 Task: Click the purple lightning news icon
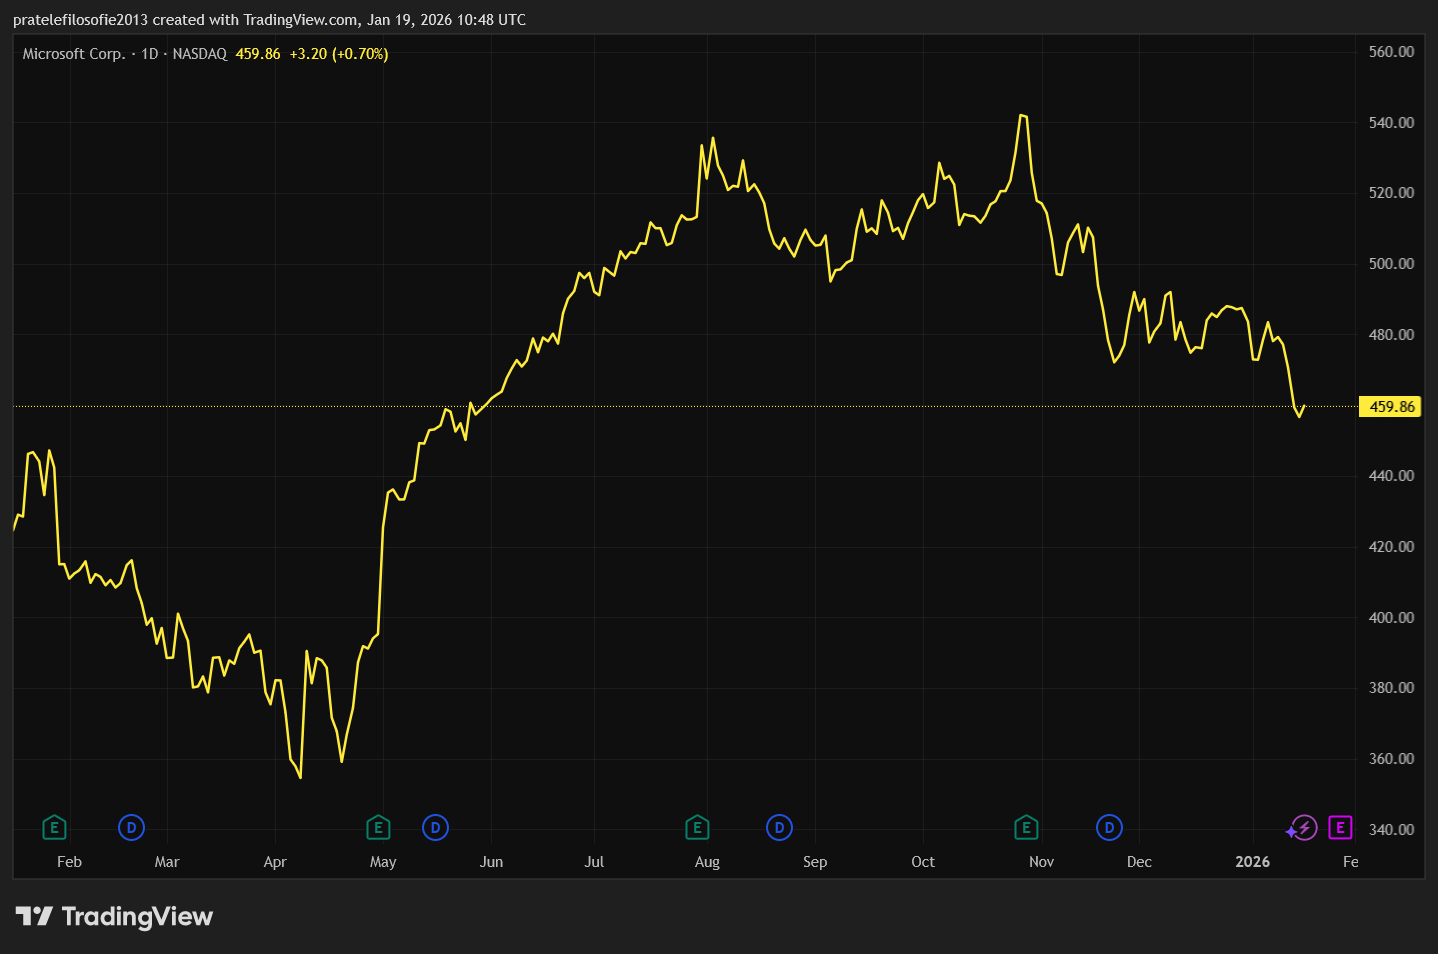[1303, 828]
